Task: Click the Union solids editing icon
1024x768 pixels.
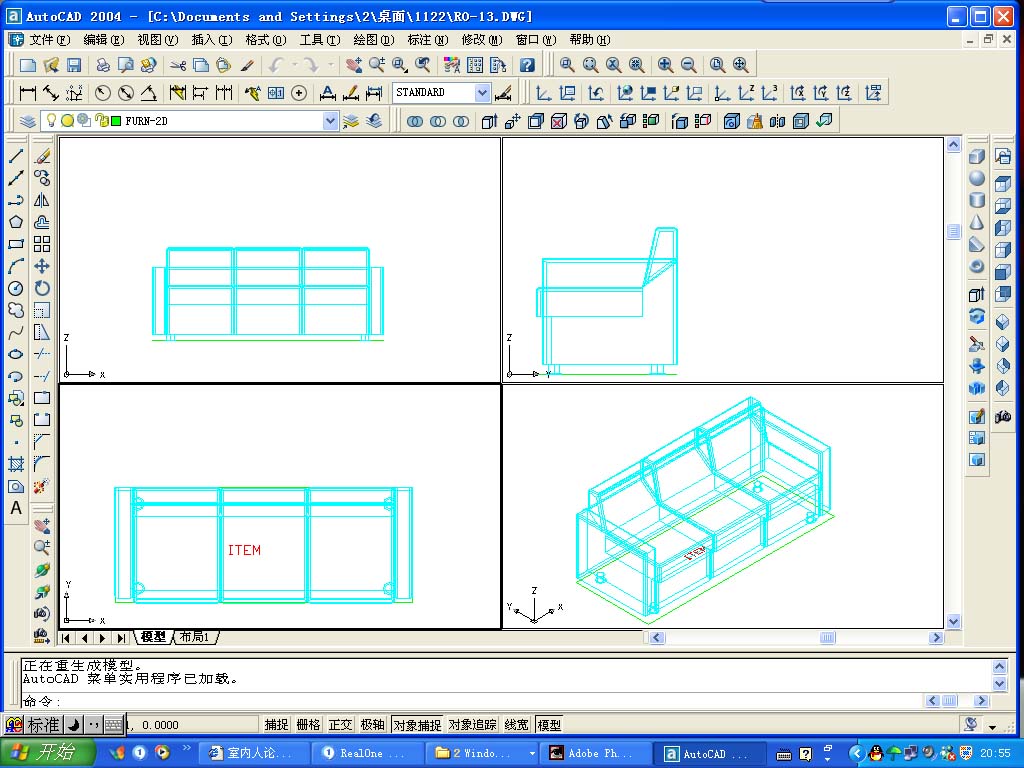Action: pyautogui.click(x=415, y=121)
